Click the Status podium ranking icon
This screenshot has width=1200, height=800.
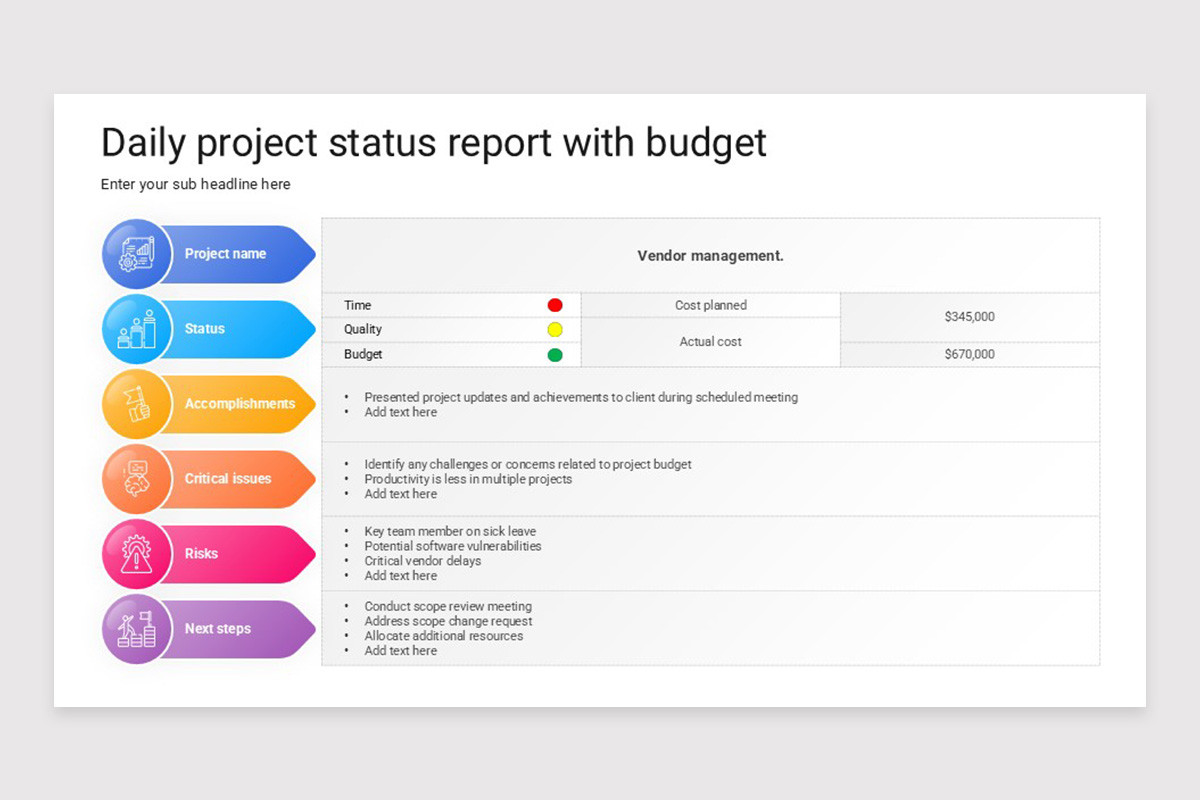coord(136,329)
